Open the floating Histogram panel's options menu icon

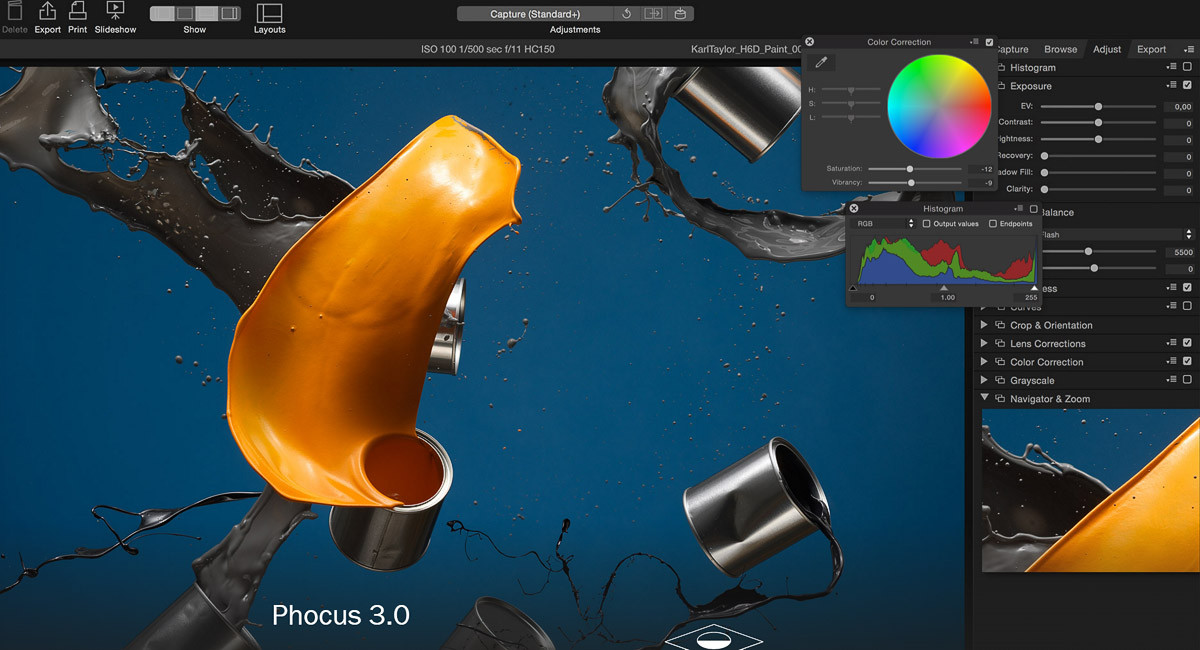coord(1018,209)
